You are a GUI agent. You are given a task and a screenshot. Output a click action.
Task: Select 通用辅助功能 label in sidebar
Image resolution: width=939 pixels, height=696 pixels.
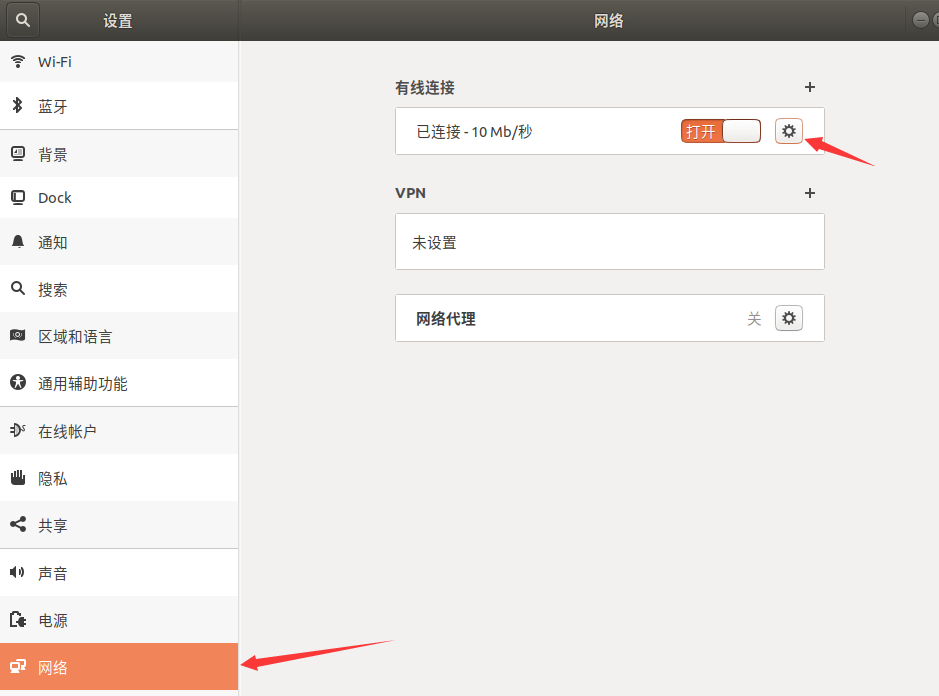click(83, 383)
